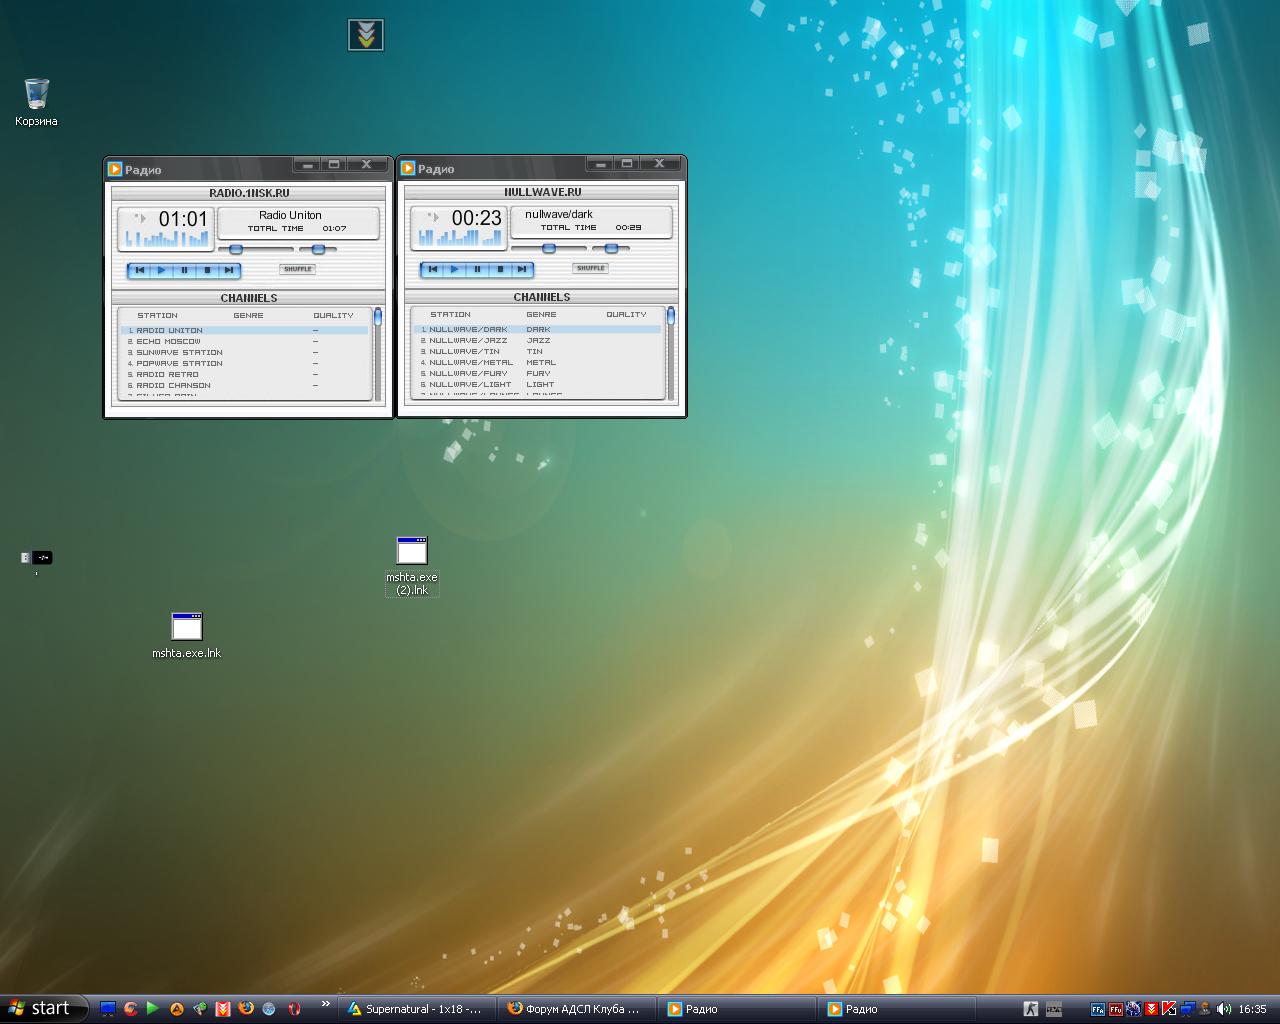The image size is (1280, 1024).
Task: Open the Recycle Bin (Корзина) desktop icon
Action: 37,95
